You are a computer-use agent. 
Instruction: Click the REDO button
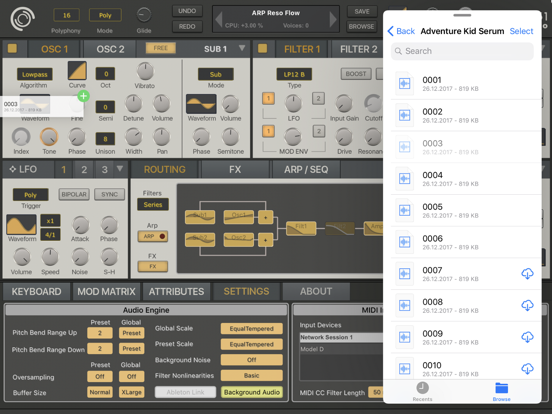(187, 26)
